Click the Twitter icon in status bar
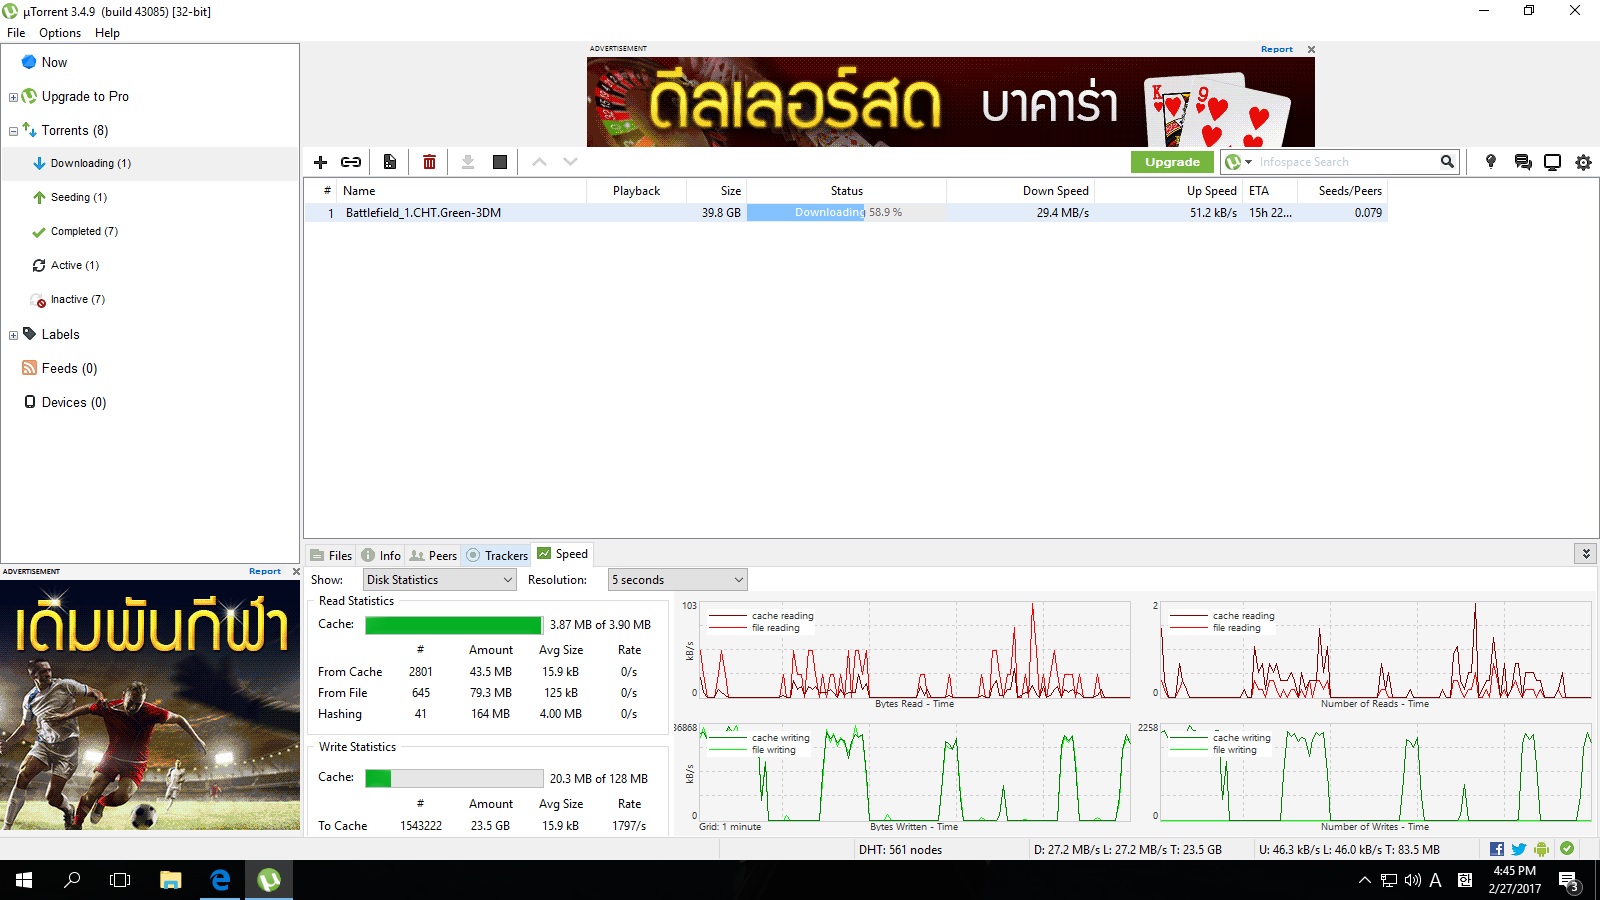Screen dimensions: 1600x900 pos(1519,849)
